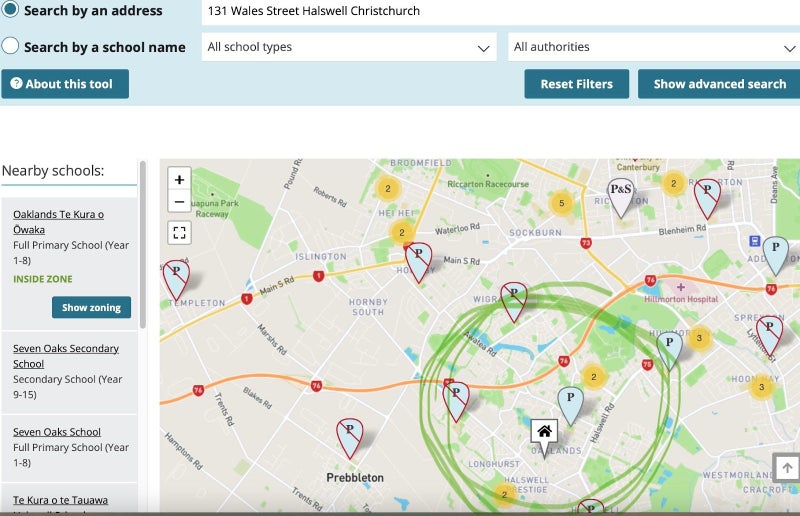Select the P&S school marker near Riccarton
The image size is (800, 516).
(x=621, y=192)
